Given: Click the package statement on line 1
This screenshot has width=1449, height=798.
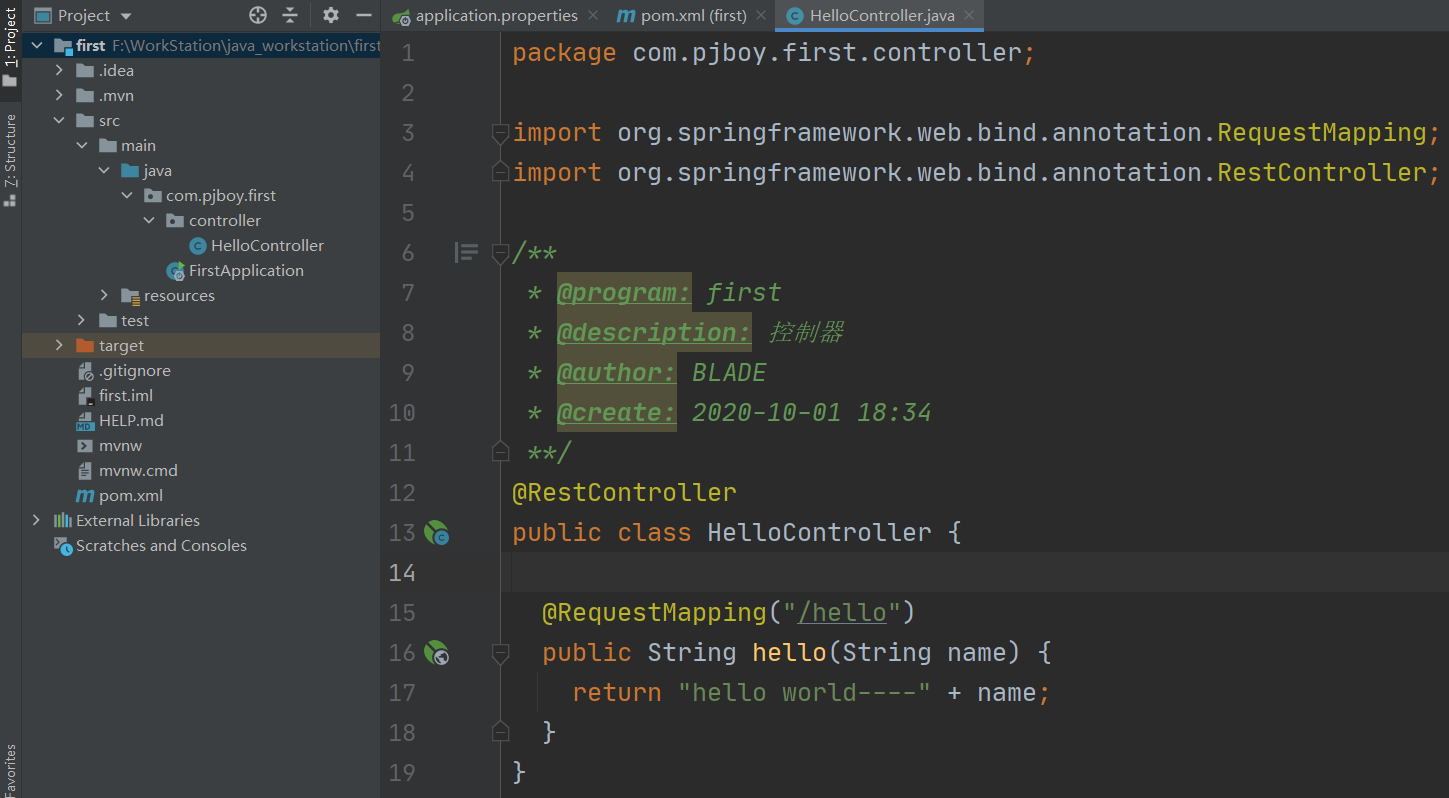Looking at the screenshot, I should [774, 52].
